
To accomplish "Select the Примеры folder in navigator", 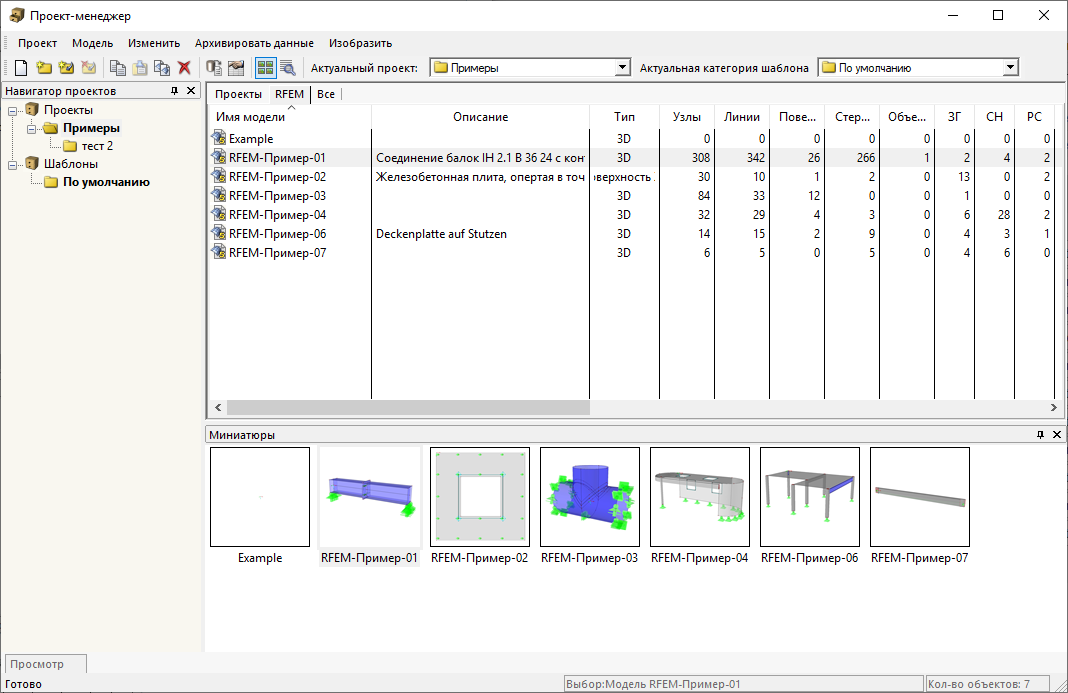I will pos(91,128).
